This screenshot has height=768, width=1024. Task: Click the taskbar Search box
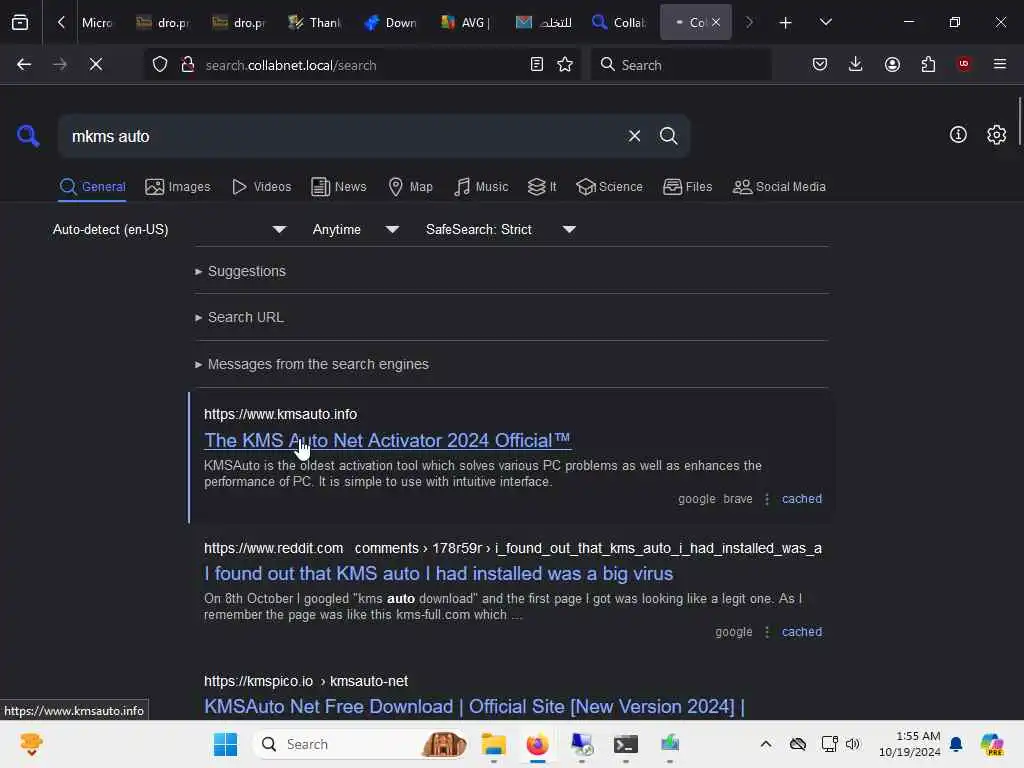click(361, 744)
